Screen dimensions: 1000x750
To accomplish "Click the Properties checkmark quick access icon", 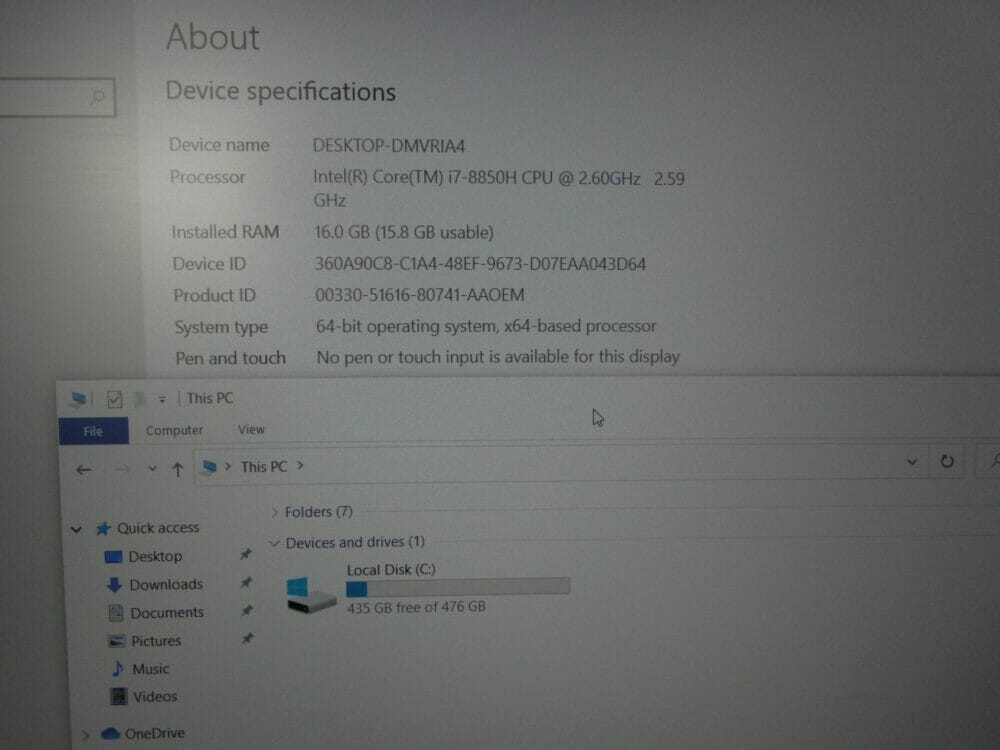I will (x=115, y=399).
